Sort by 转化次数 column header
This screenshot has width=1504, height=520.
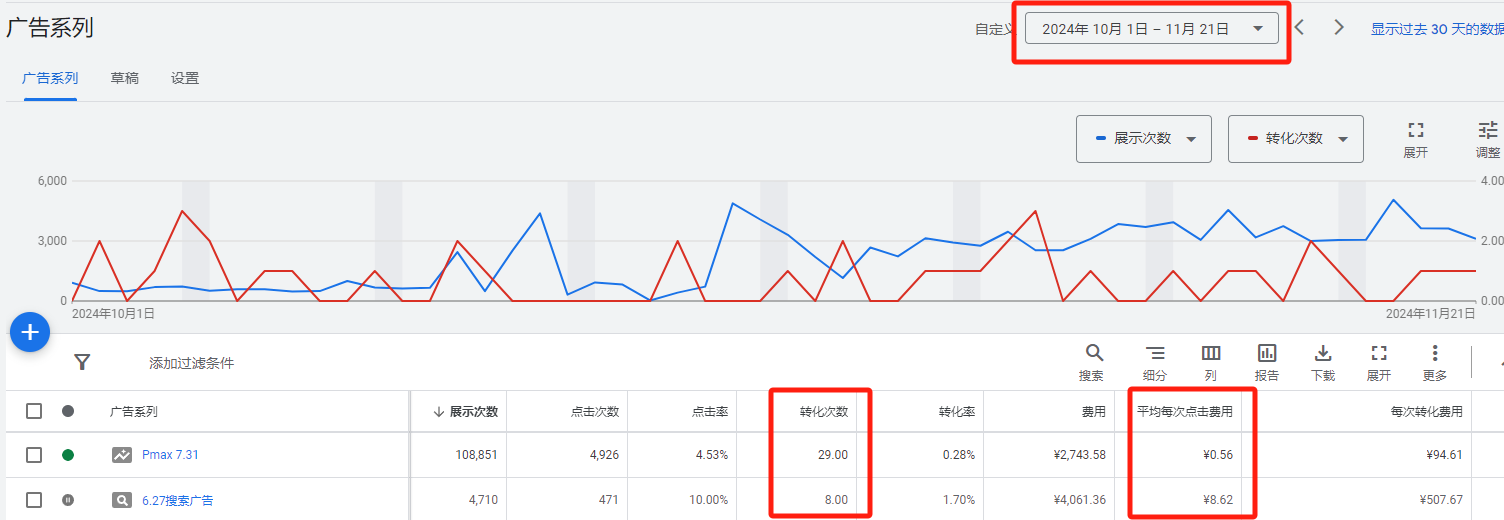pyautogui.click(x=824, y=411)
